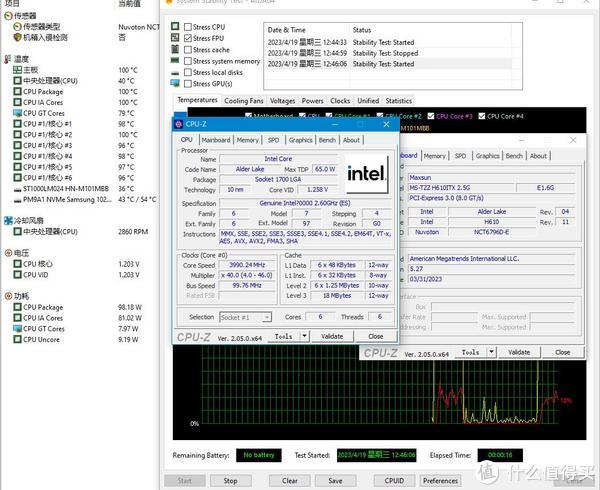Viewport: 600px width, 490px height.
Task: Click the Stress GPU monitor icon
Action: coord(175,83)
